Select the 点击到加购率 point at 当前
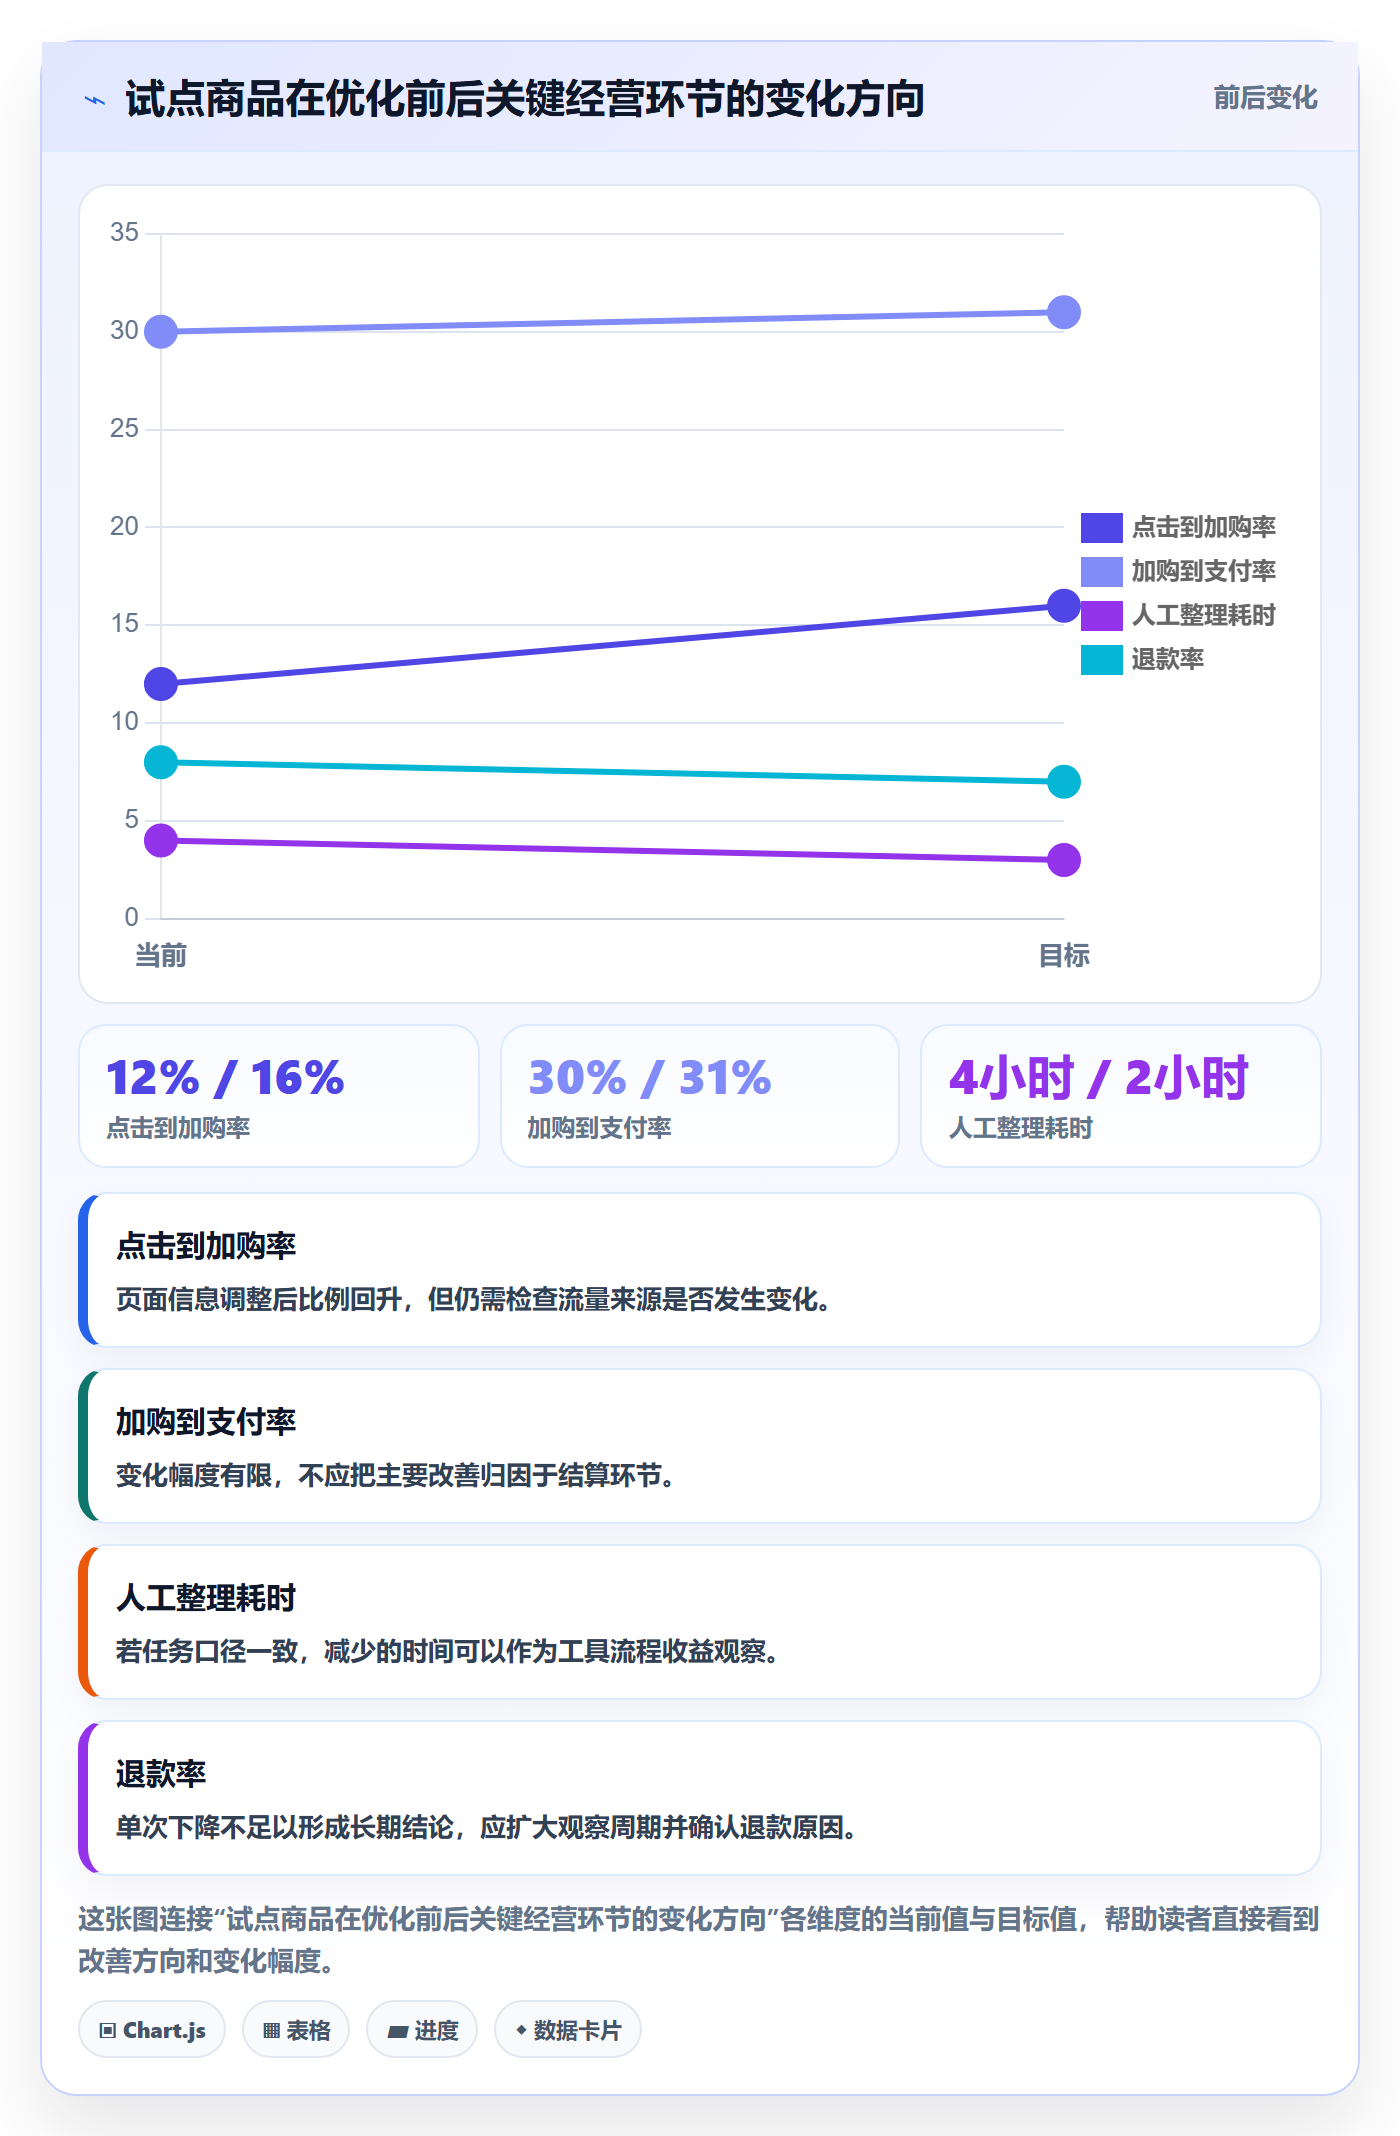The height and width of the screenshot is (2136, 1400). 161,684
